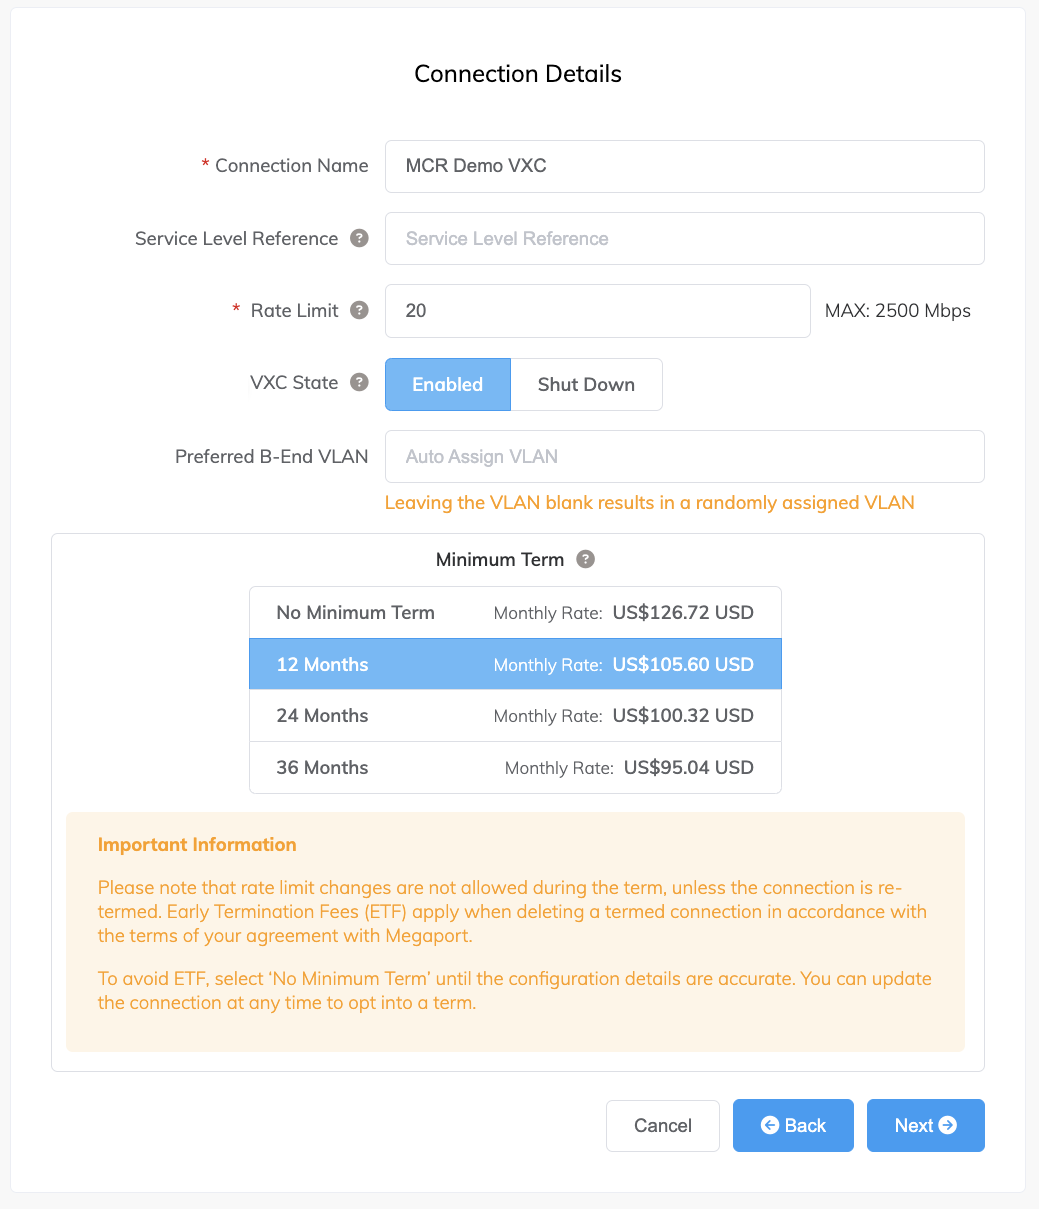Screen dimensions: 1039x1209
Task: Click the Rate Limit help icon
Action: click(359, 310)
